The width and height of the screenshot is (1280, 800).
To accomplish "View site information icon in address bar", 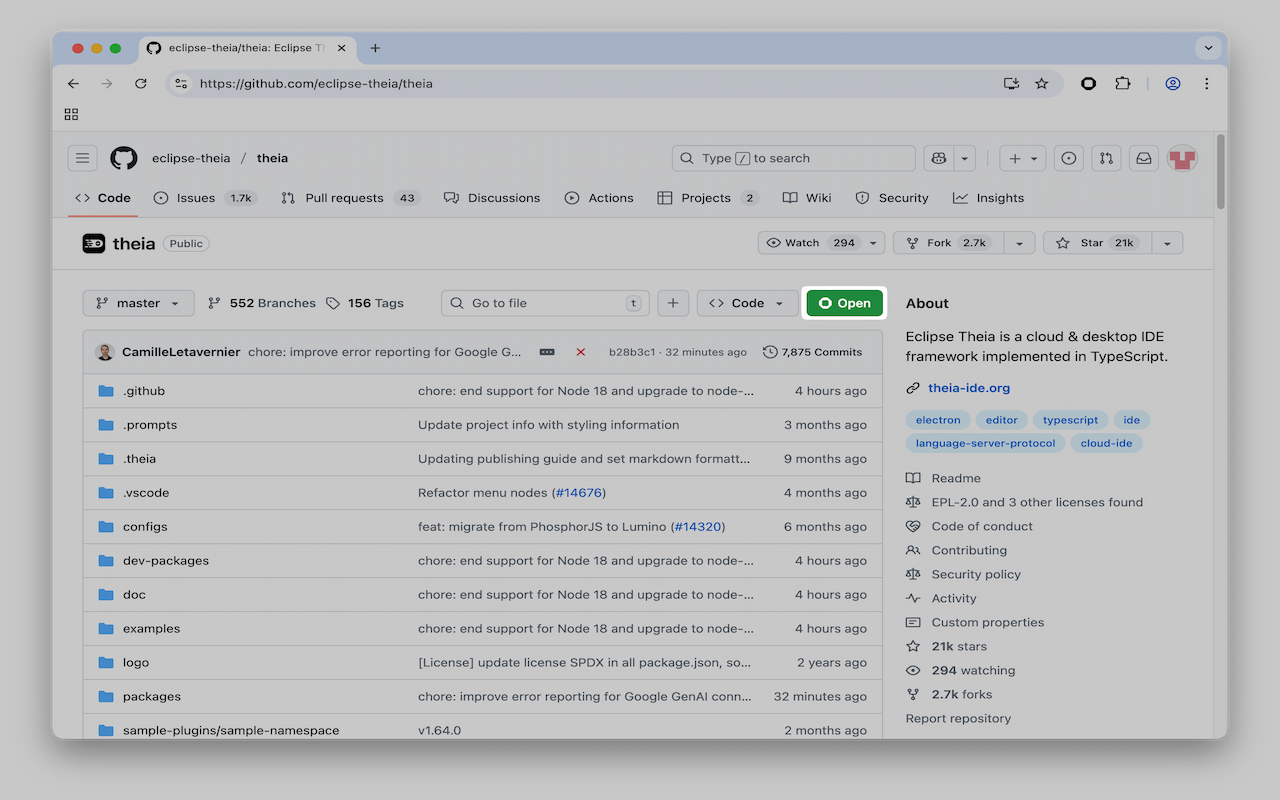I will point(181,84).
